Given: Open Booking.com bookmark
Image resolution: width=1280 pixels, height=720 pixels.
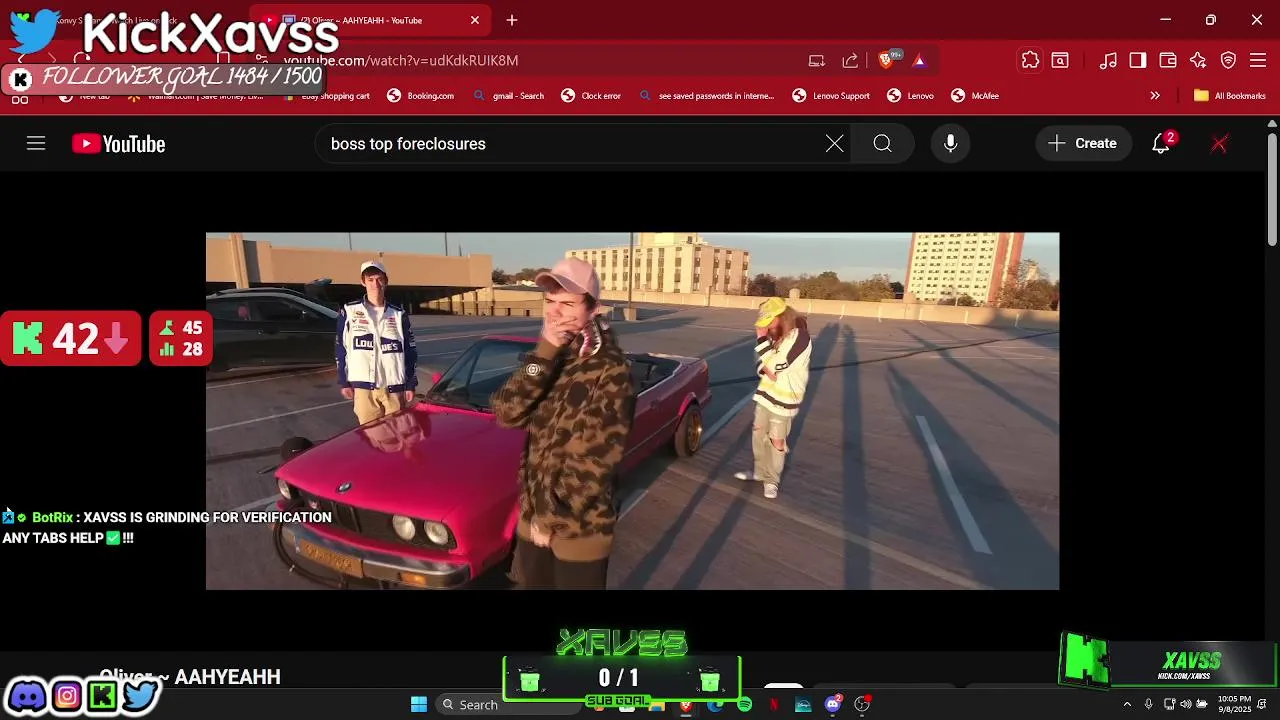Looking at the screenshot, I should [421, 96].
